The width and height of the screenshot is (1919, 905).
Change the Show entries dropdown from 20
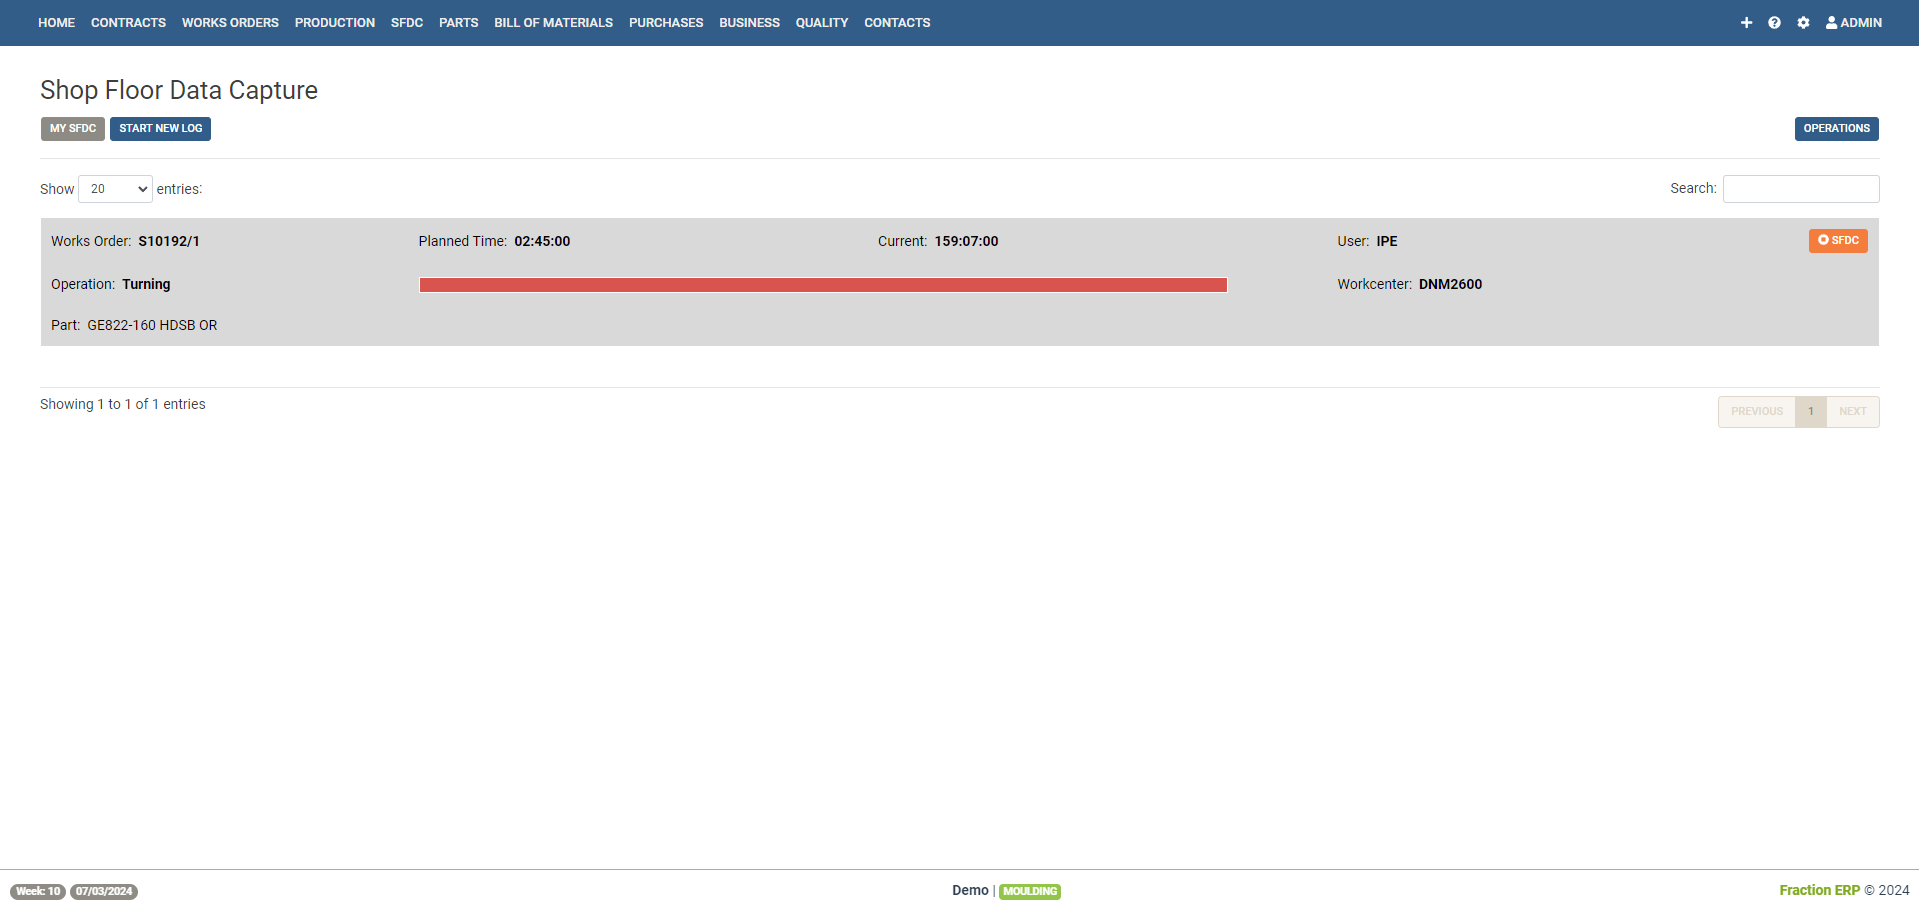coord(114,188)
